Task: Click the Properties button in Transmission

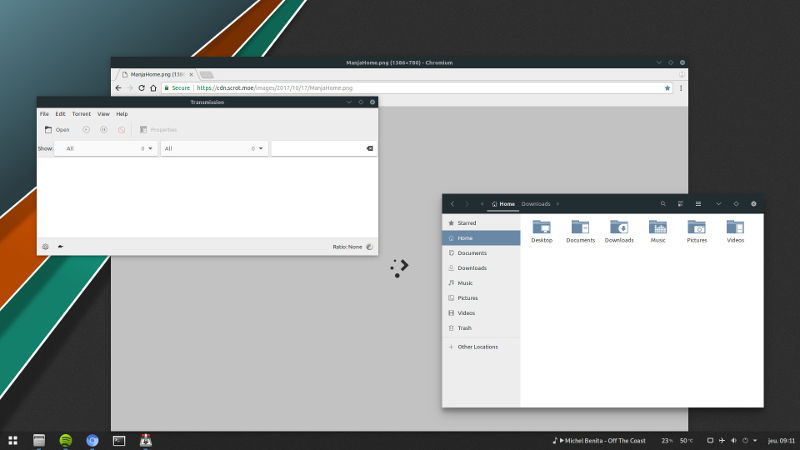Action: point(158,130)
